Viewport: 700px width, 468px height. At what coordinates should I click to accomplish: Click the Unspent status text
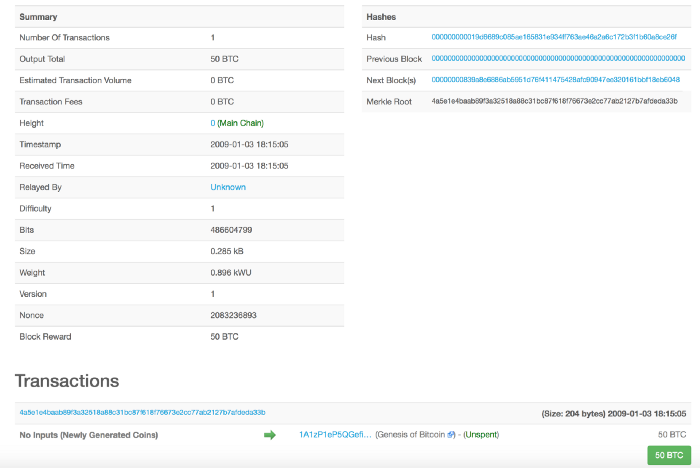coord(481,435)
